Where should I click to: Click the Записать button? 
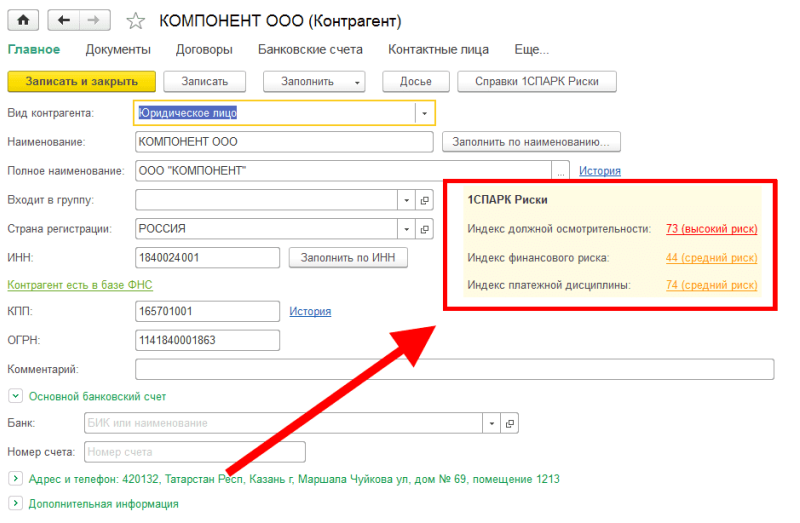point(205,82)
